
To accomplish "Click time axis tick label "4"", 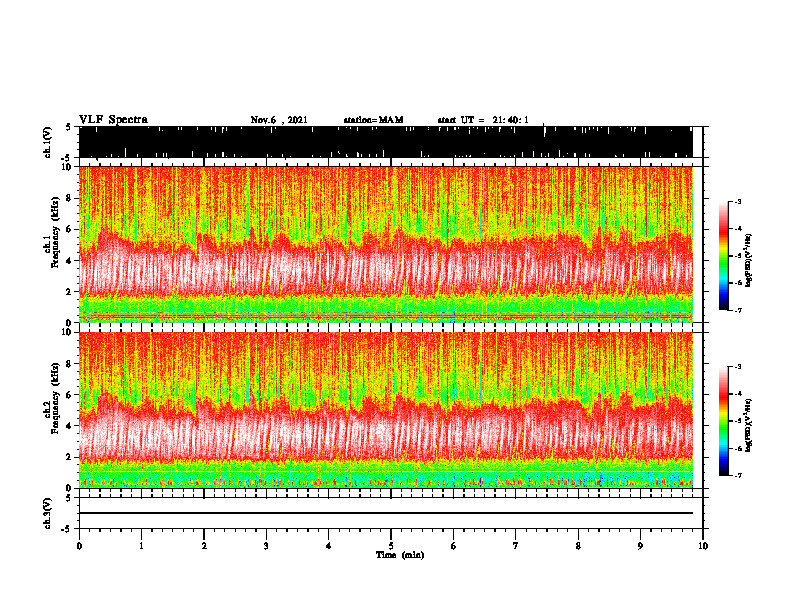I will click(x=329, y=546).
